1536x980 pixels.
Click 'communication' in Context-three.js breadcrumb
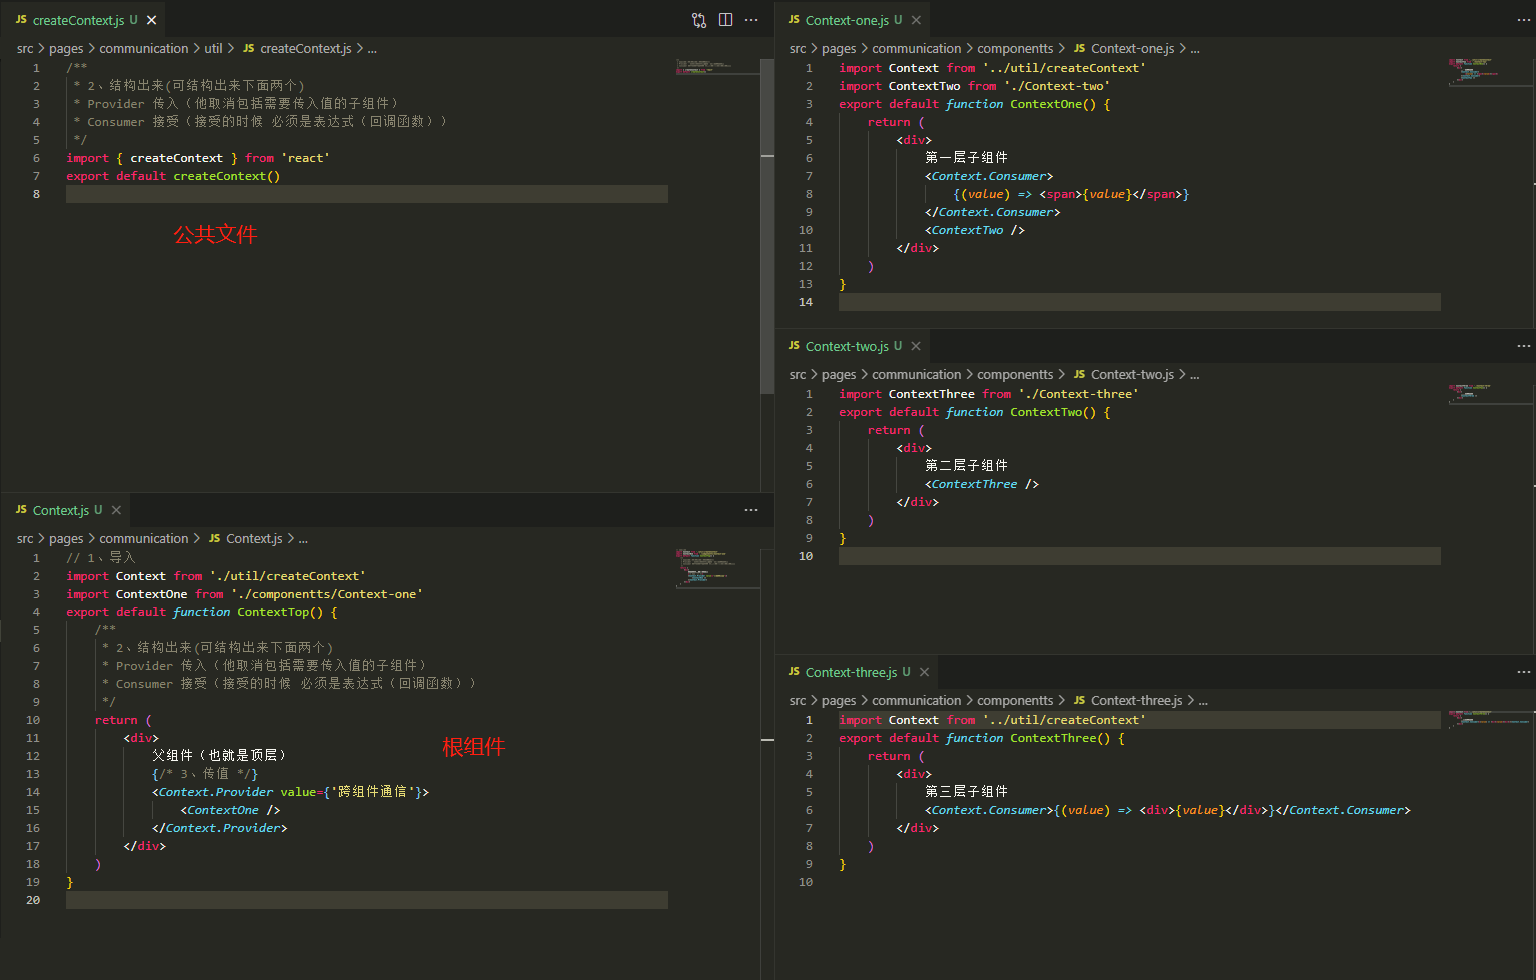pos(916,700)
